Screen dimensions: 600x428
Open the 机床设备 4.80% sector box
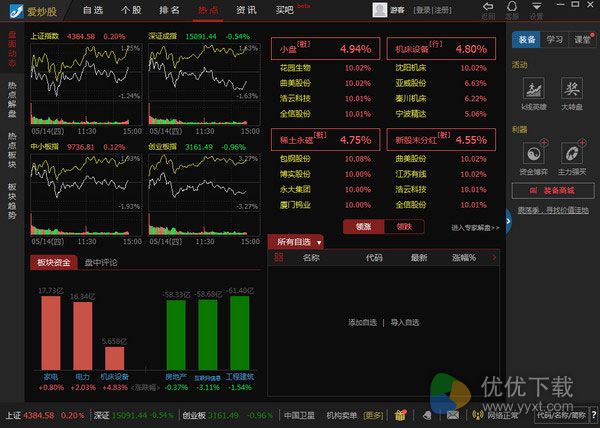[441, 49]
